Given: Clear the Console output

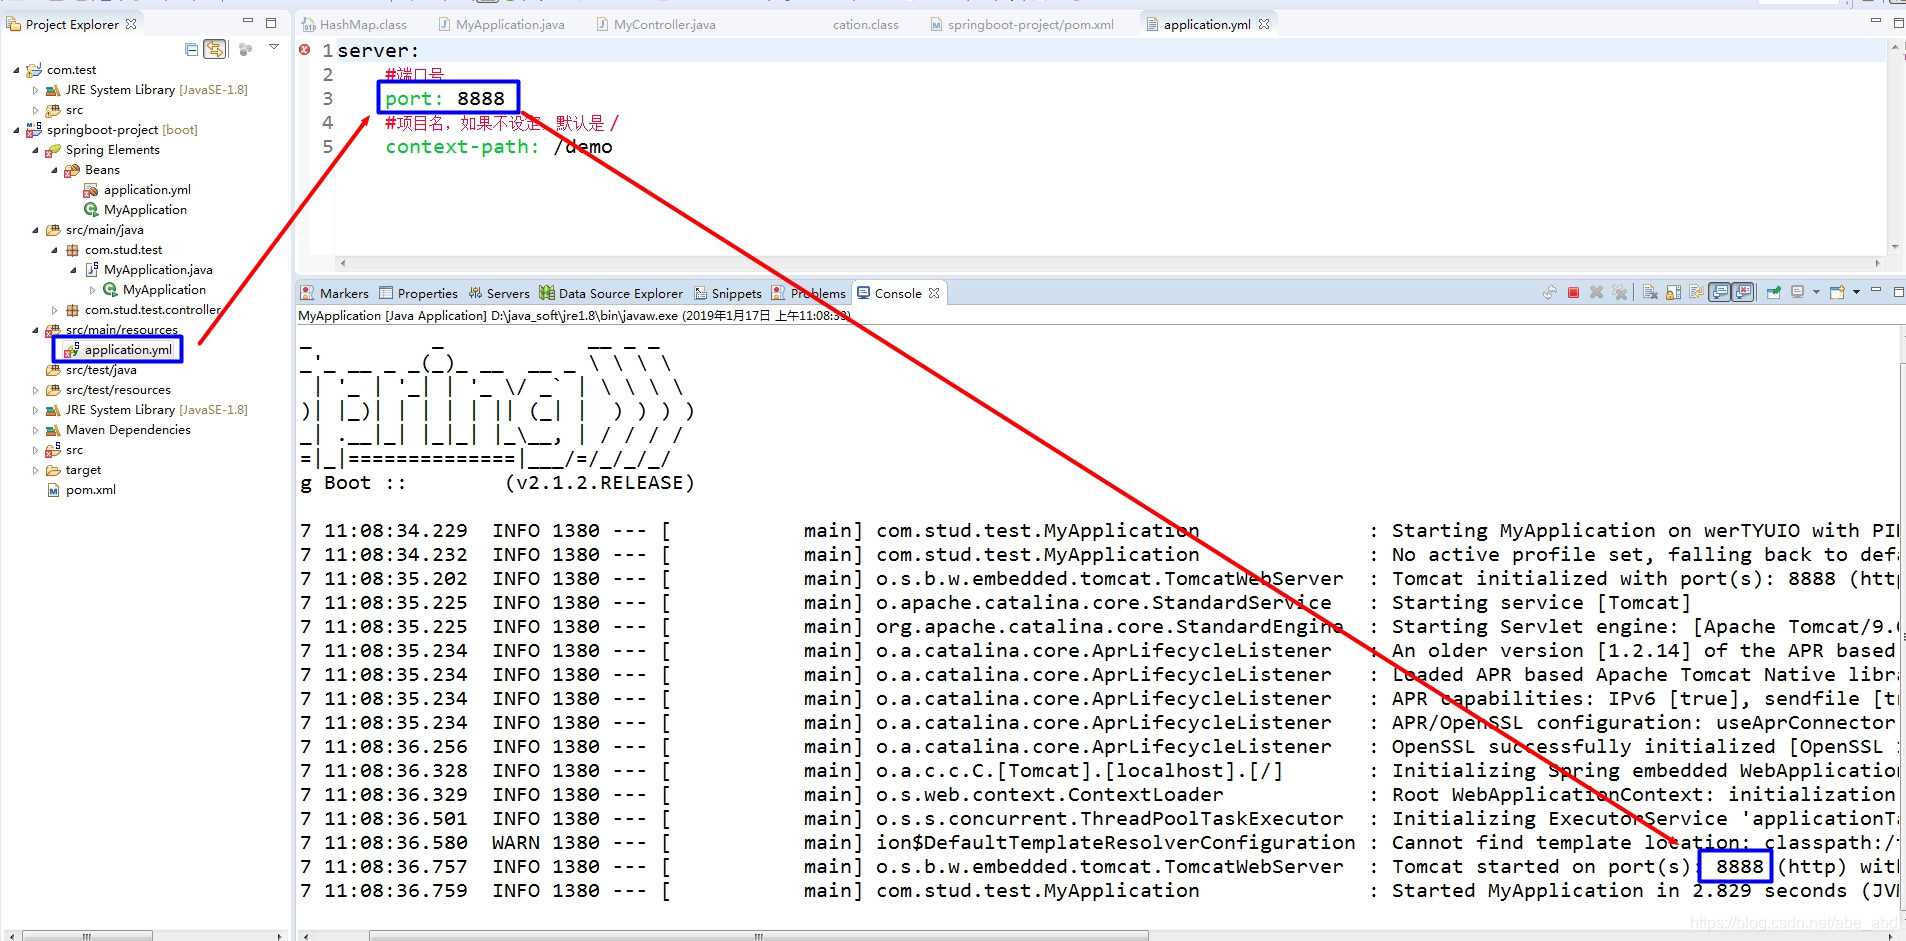Looking at the screenshot, I should pos(1650,292).
